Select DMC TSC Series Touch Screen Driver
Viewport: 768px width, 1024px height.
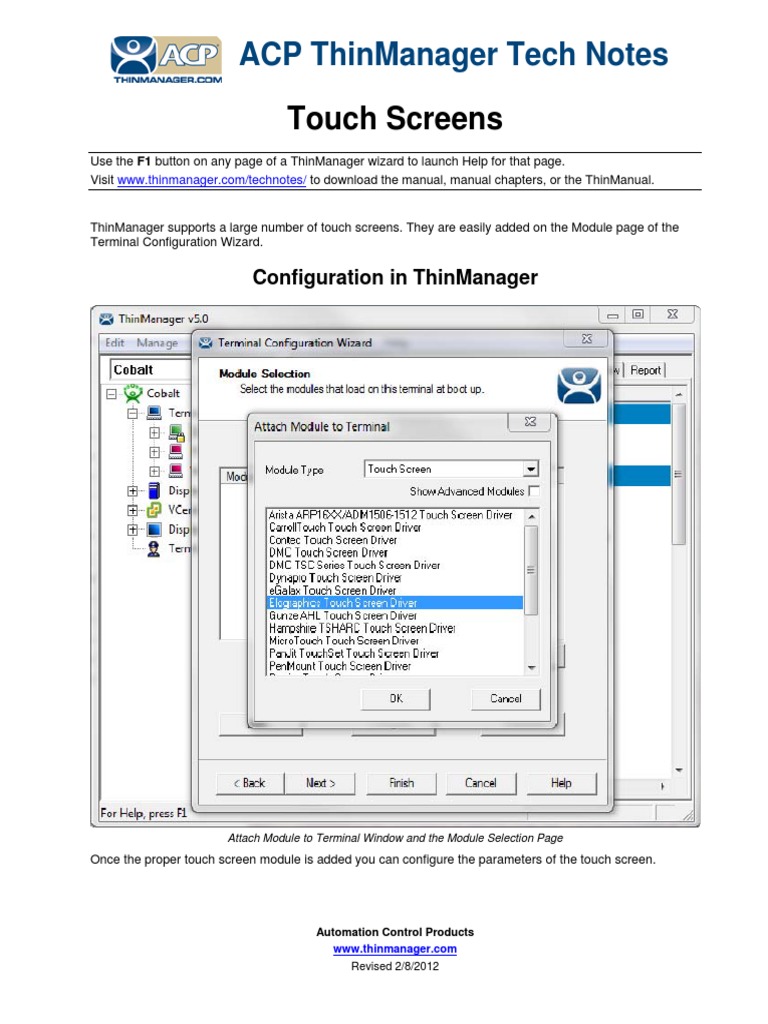(394, 565)
